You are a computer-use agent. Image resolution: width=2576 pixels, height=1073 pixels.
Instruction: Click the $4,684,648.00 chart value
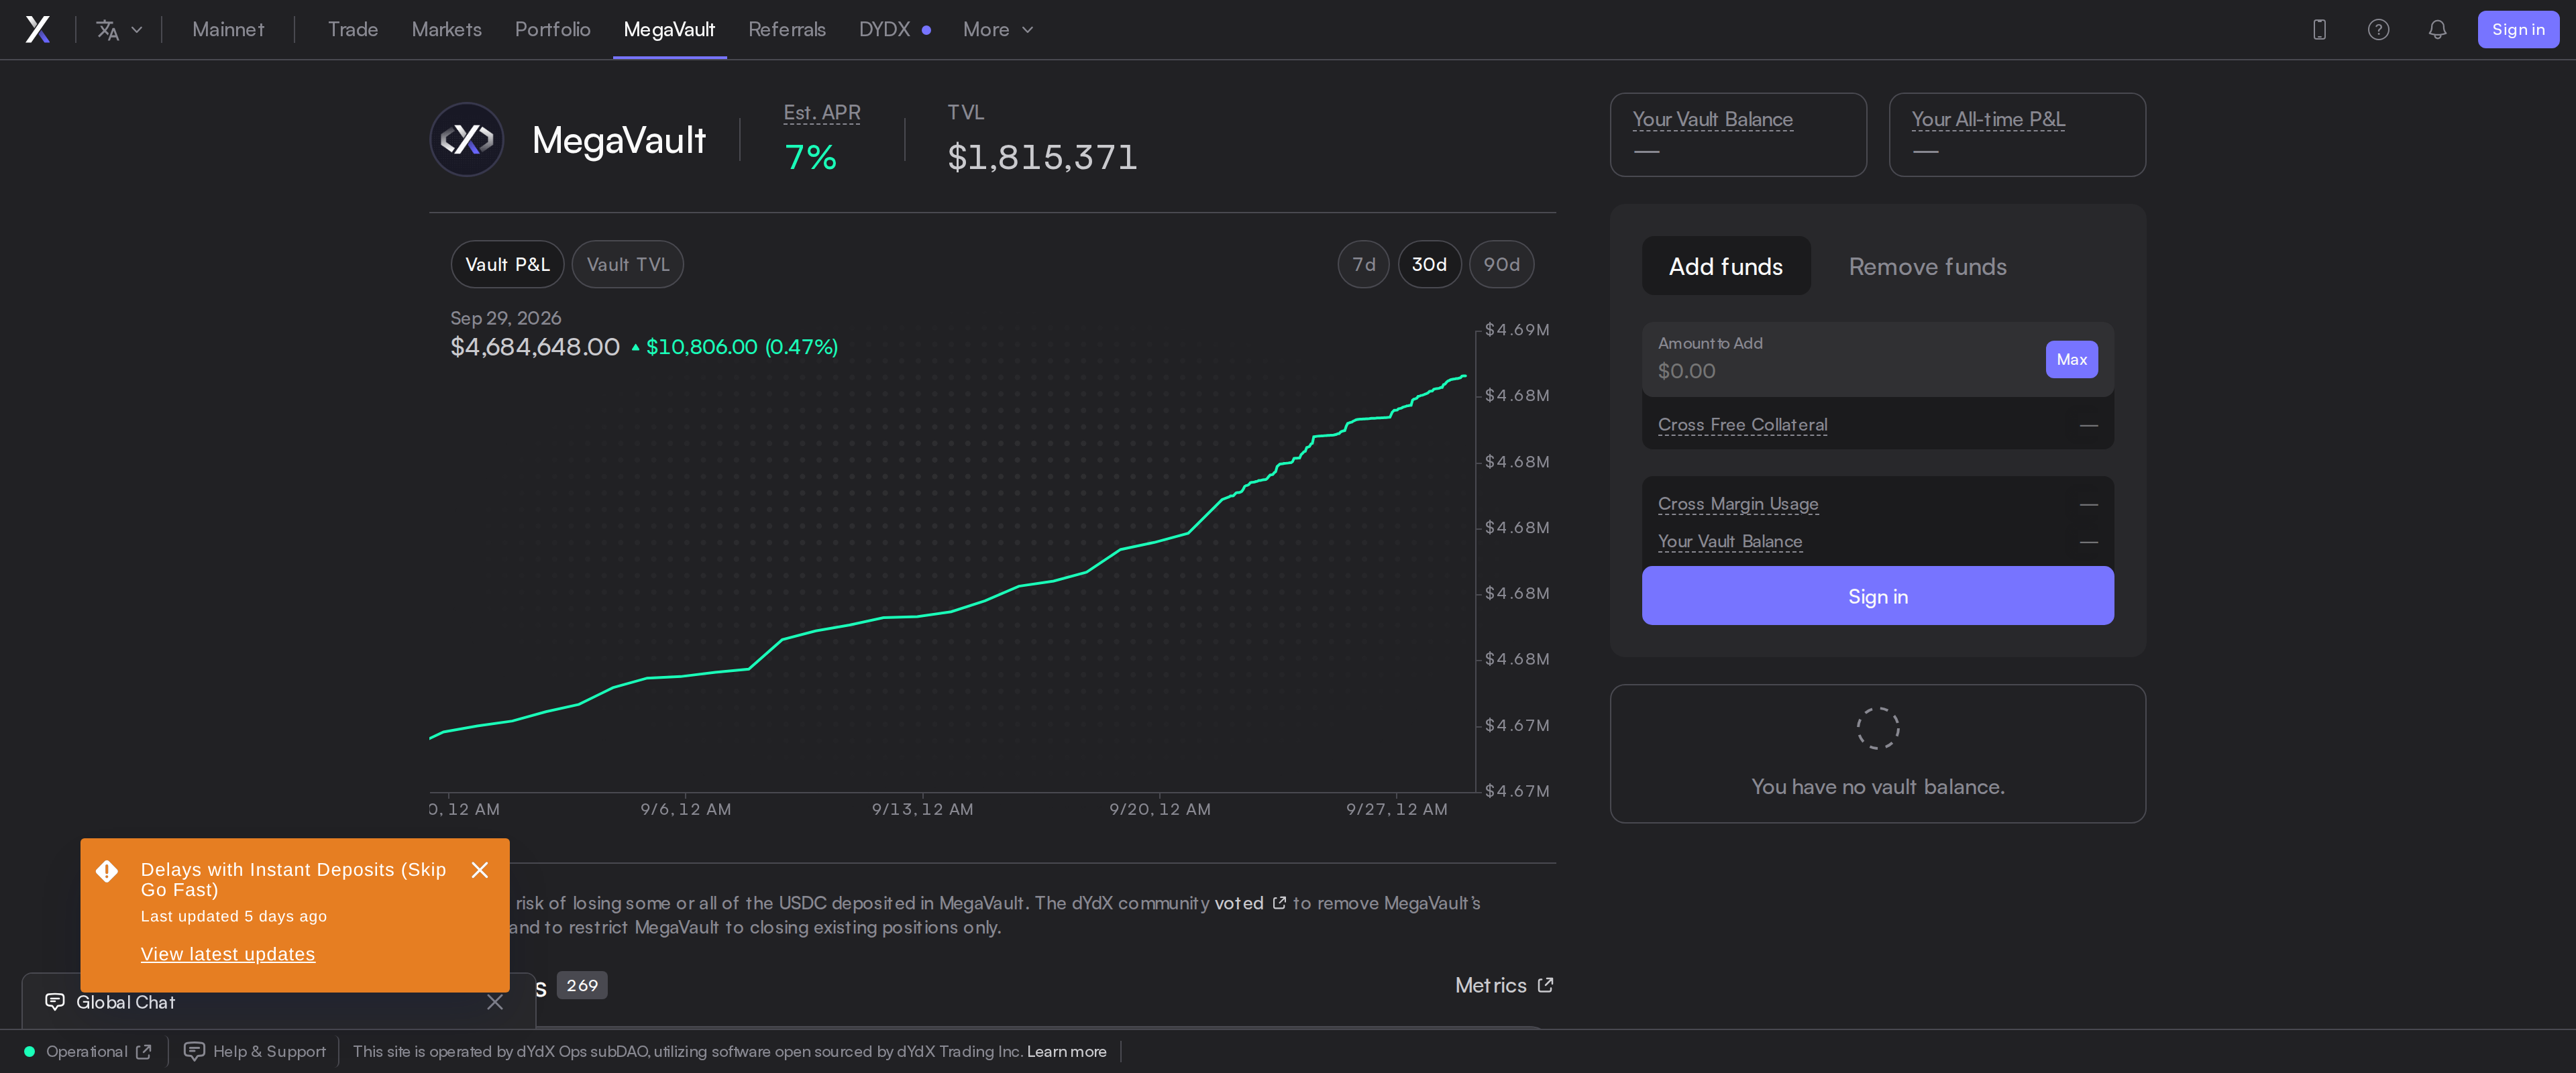click(535, 347)
